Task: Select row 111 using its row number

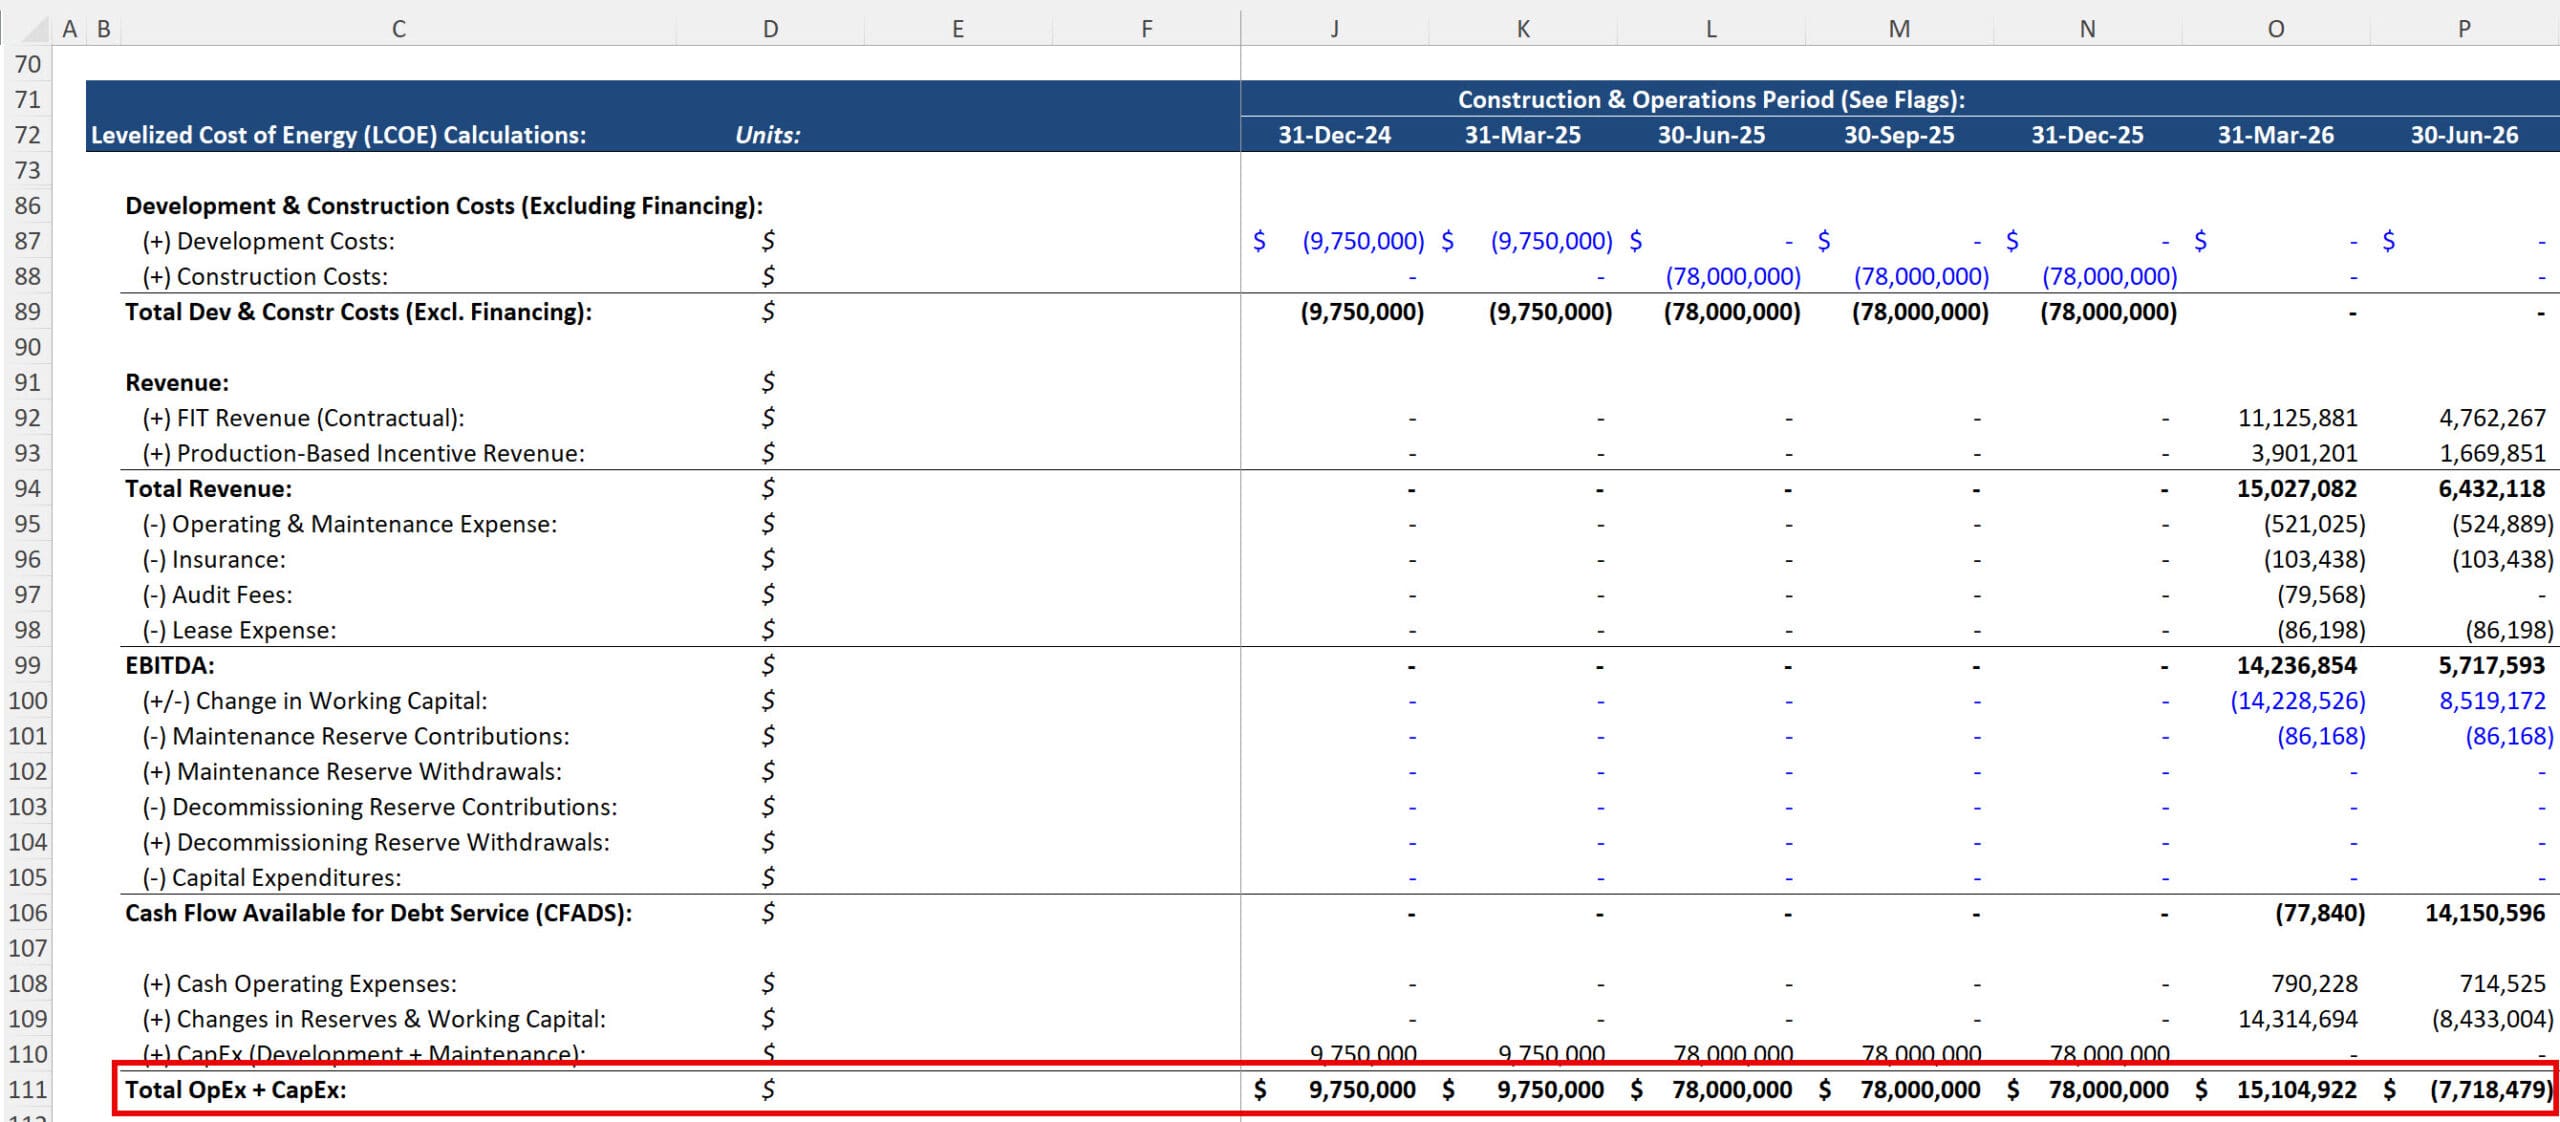Action: click(x=29, y=1089)
